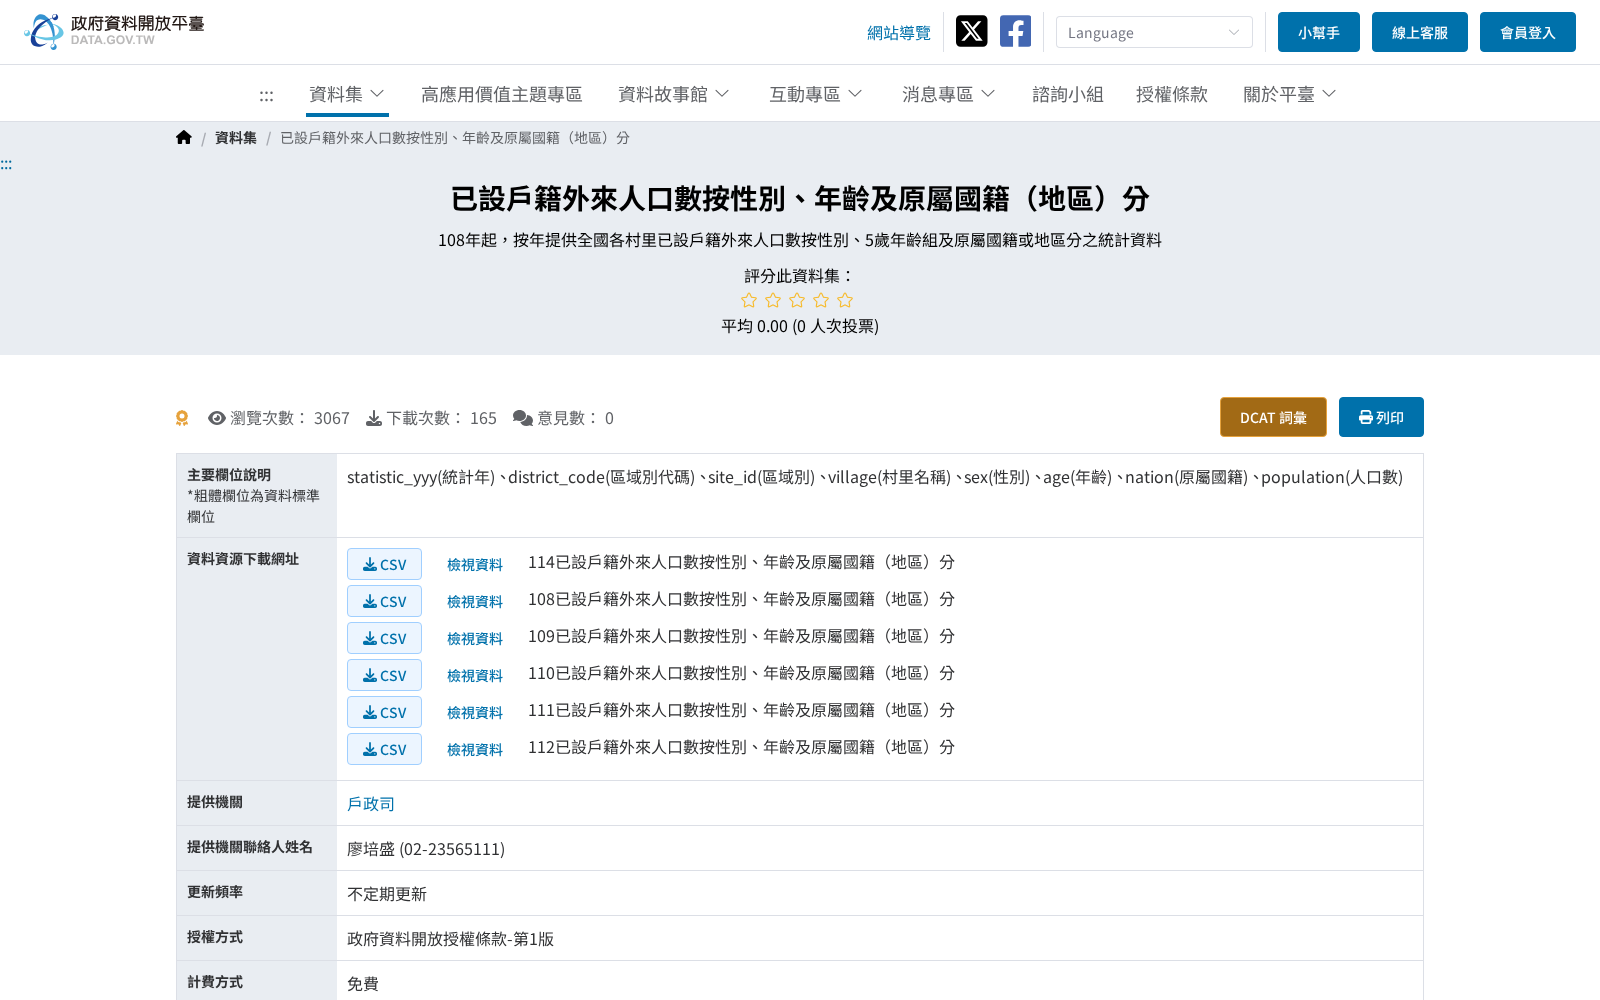The height and width of the screenshot is (1000, 1600).
Task: Expand the 資料集 menu
Action: pyautogui.click(x=347, y=94)
